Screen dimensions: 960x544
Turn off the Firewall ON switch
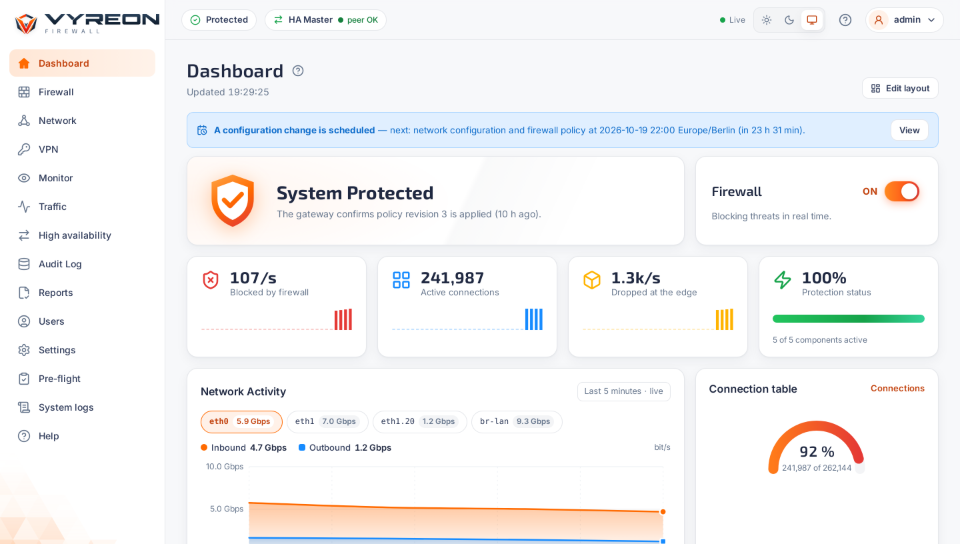[902, 192]
